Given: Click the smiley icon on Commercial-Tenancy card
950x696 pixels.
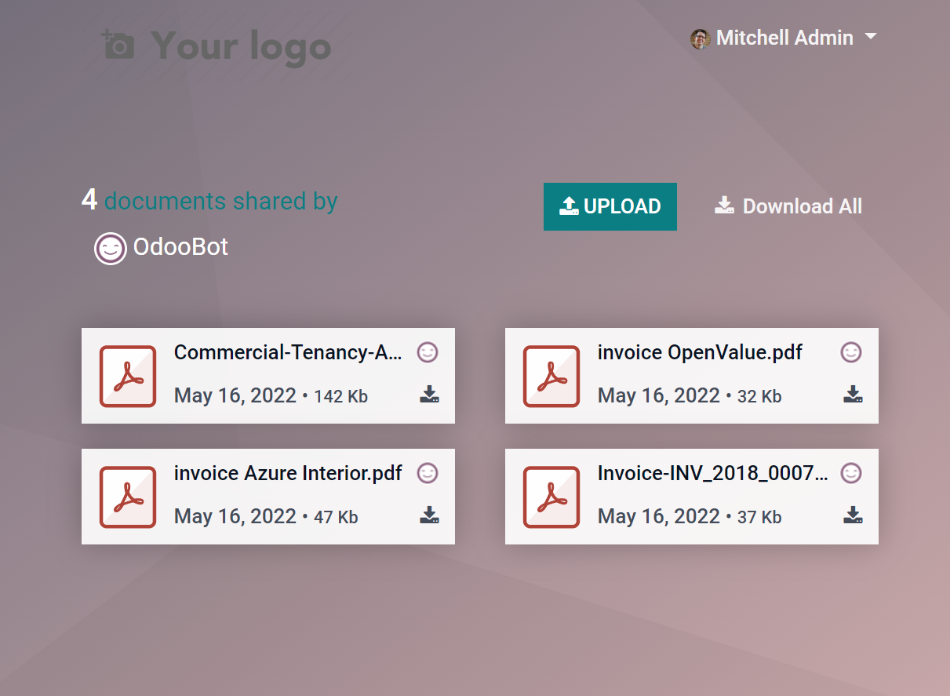Looking at the screenshot, I should (x=428, y=352).
